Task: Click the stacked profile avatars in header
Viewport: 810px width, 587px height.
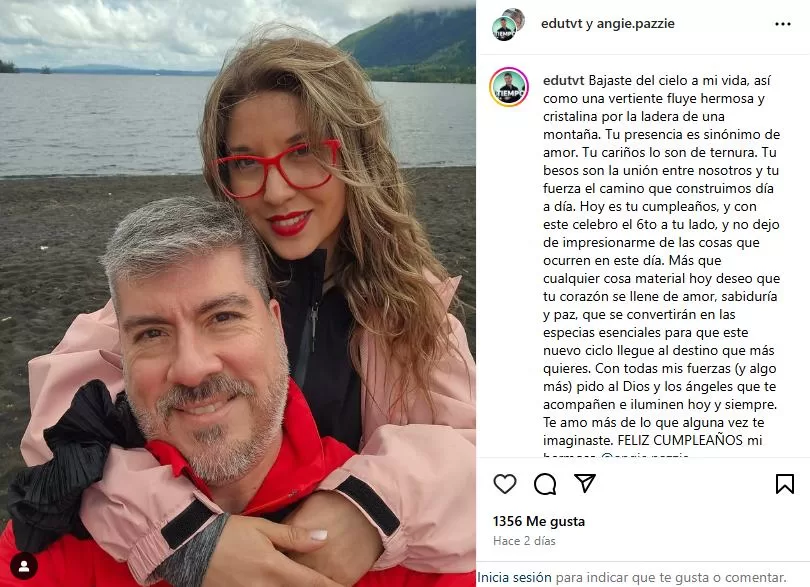Action: coord(508,24)
